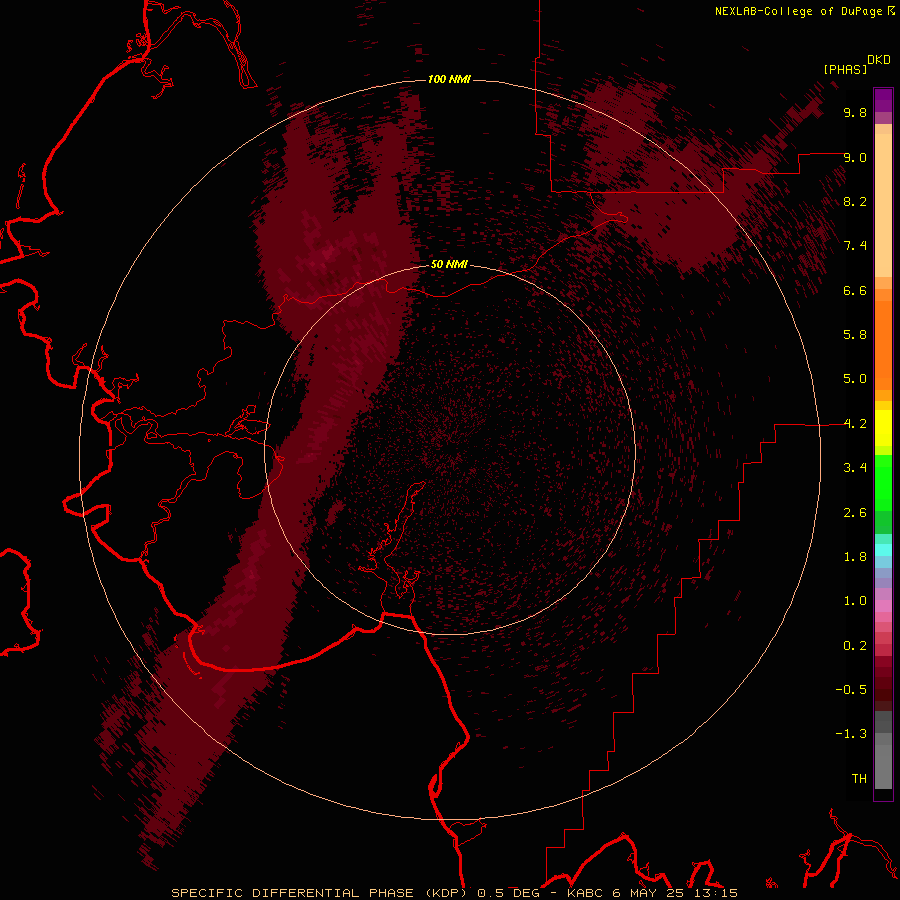The image size is (900, 900).
Task: Click the -1.3 legend value
Action: (851, 734)
